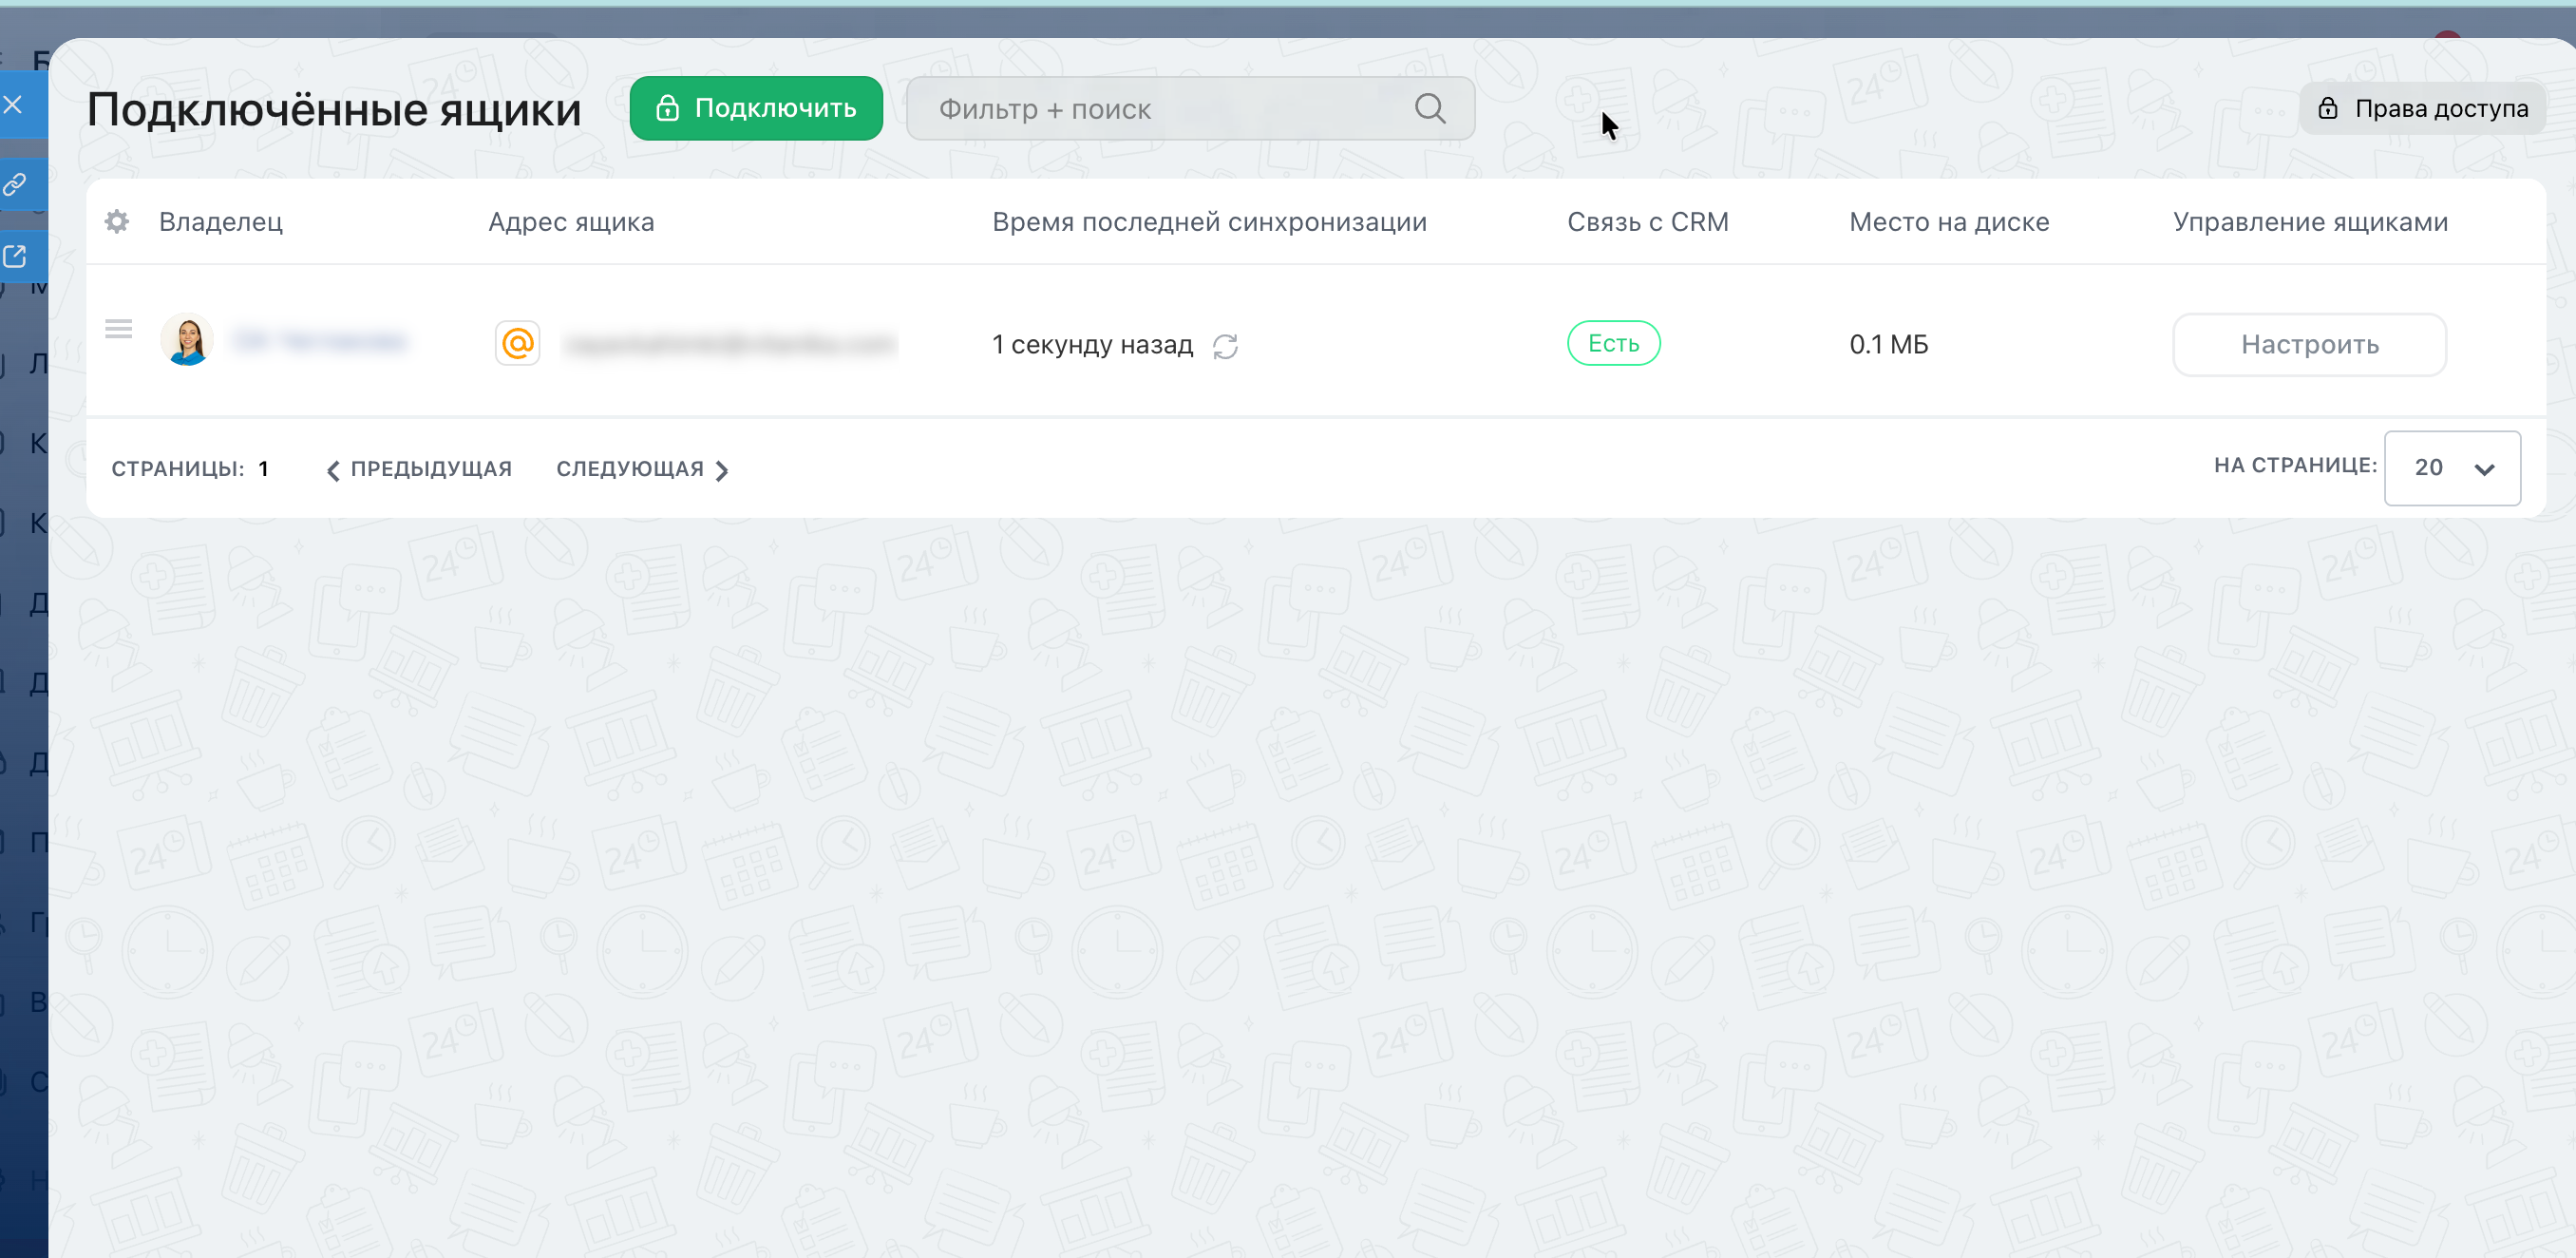Screen dimensions: 2576x1258
Task: Click the row drag handle icon
Action: pyautogui.click(x=118, y=329)
